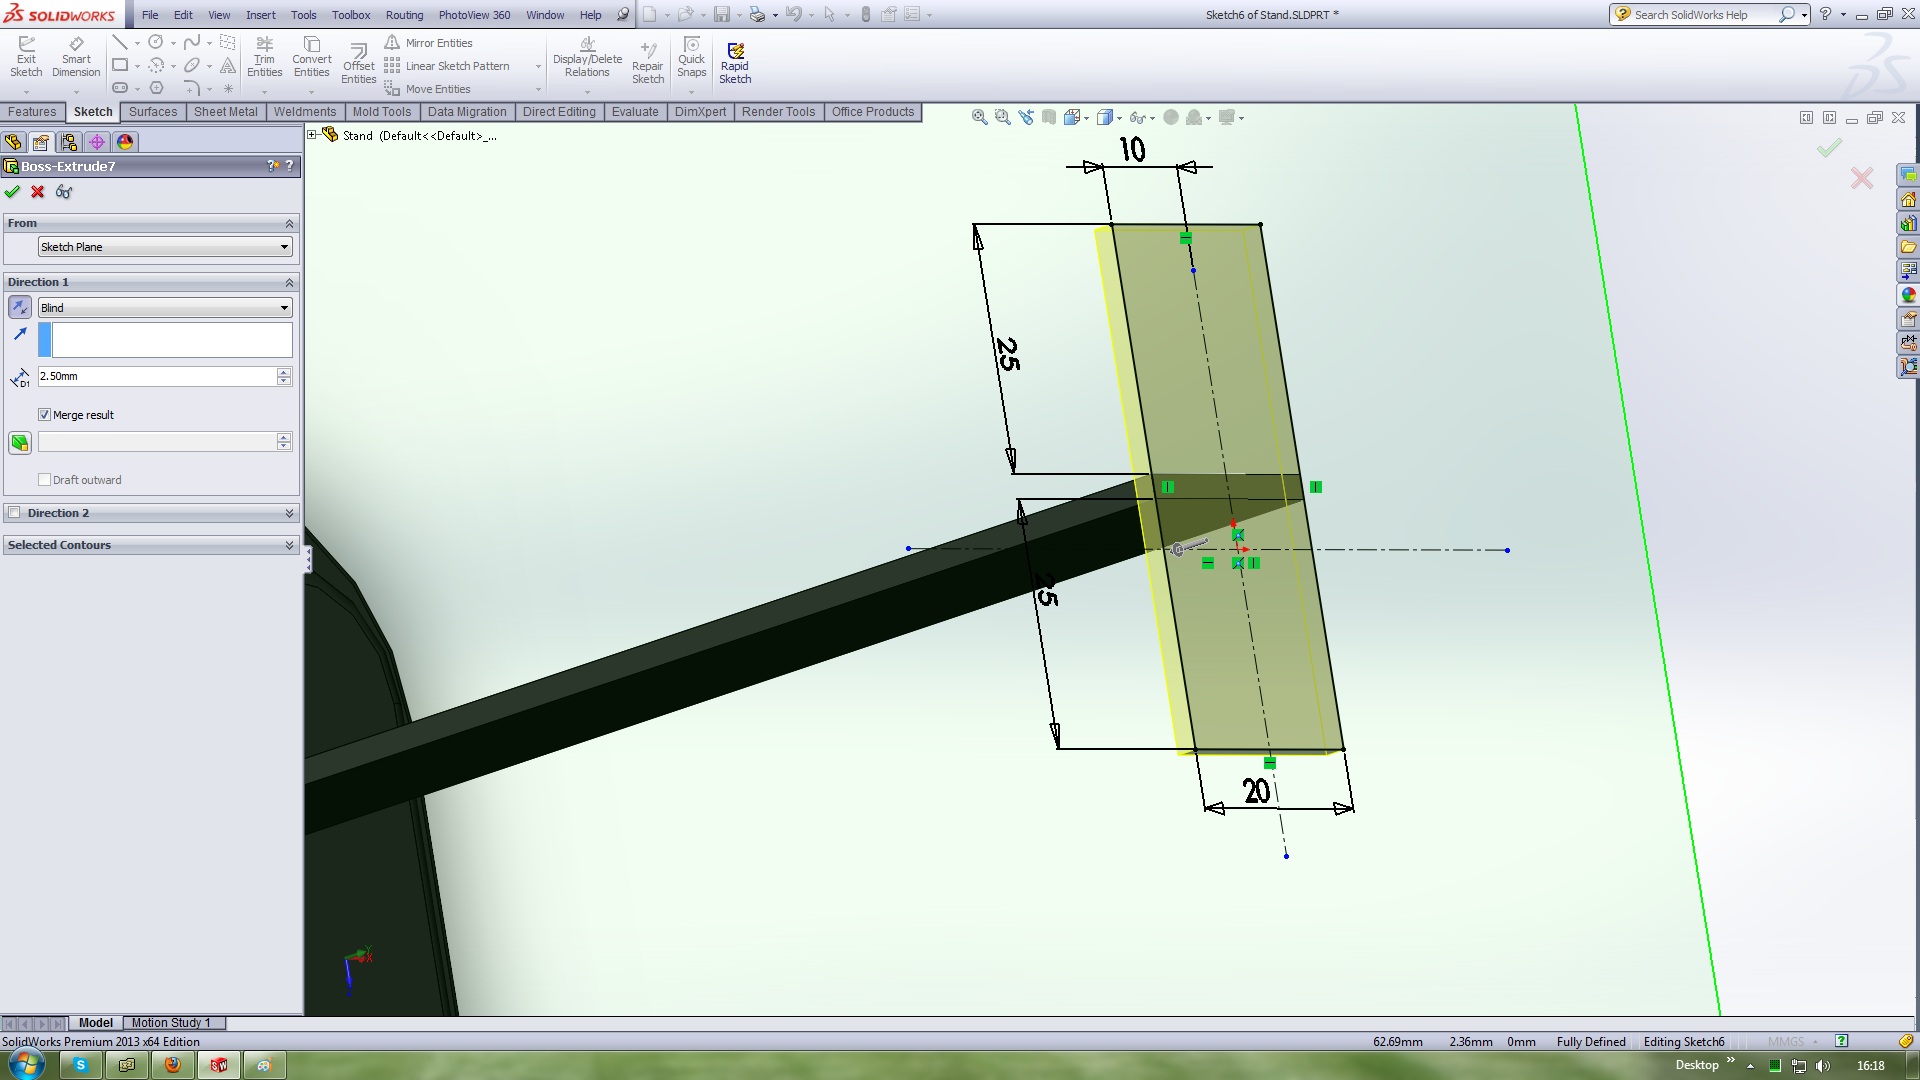
Task: Select the Smart Dimension tool
Action: pos(76,57)
